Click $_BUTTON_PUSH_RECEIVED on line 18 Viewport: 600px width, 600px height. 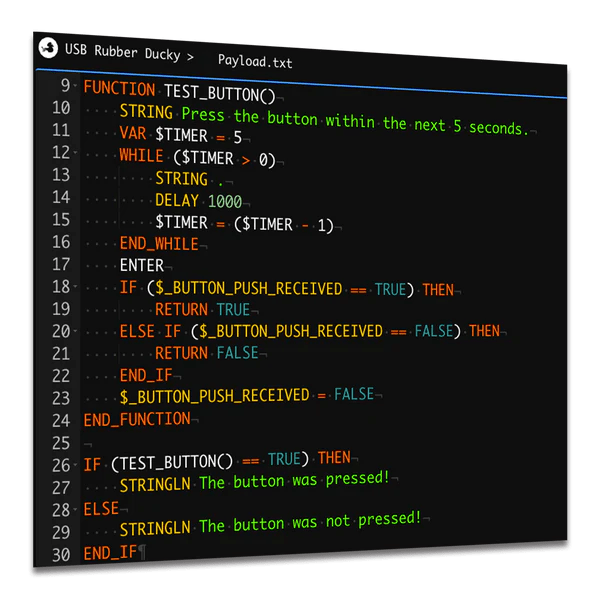click(x=248, y=289)
